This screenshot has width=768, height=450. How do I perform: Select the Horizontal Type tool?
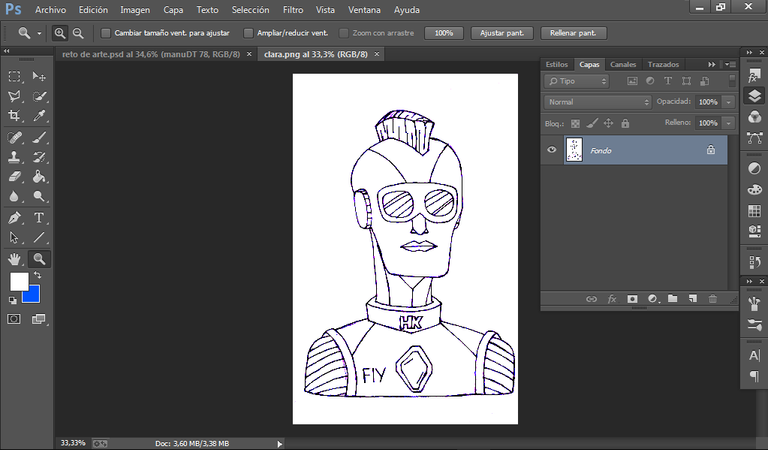point(39,218)
